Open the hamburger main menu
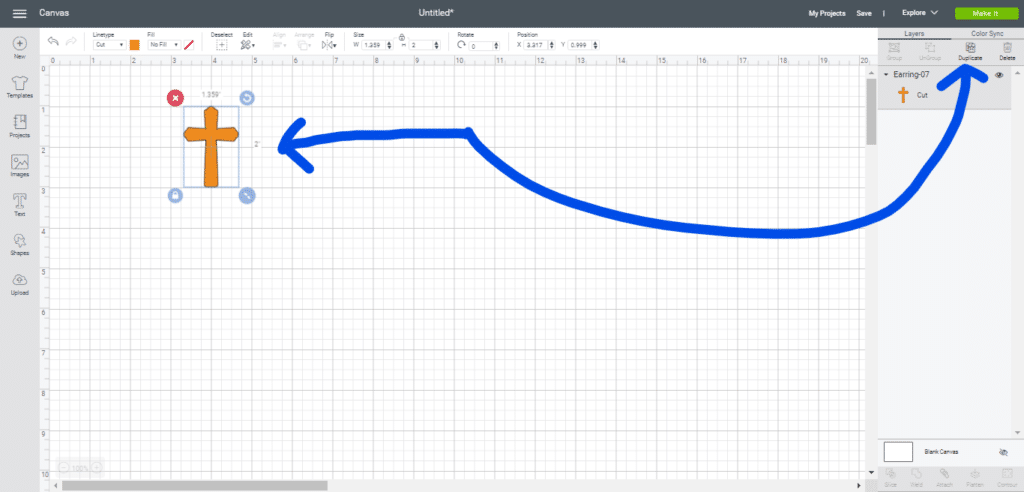 [x=19, y=13]
